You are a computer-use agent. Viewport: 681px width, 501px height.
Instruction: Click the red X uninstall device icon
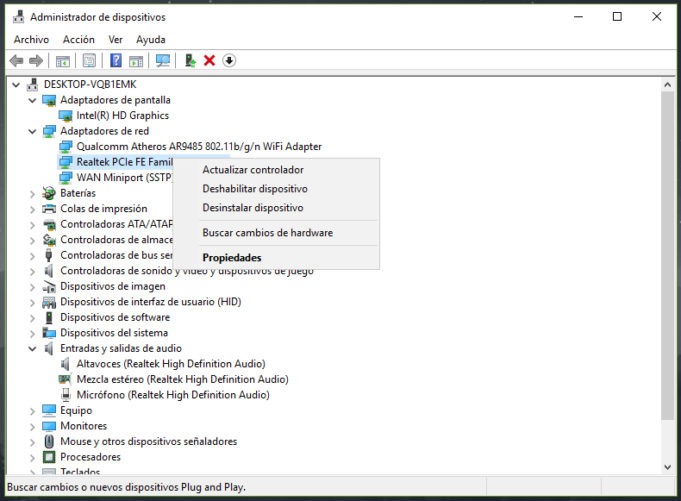coord(209,61)
